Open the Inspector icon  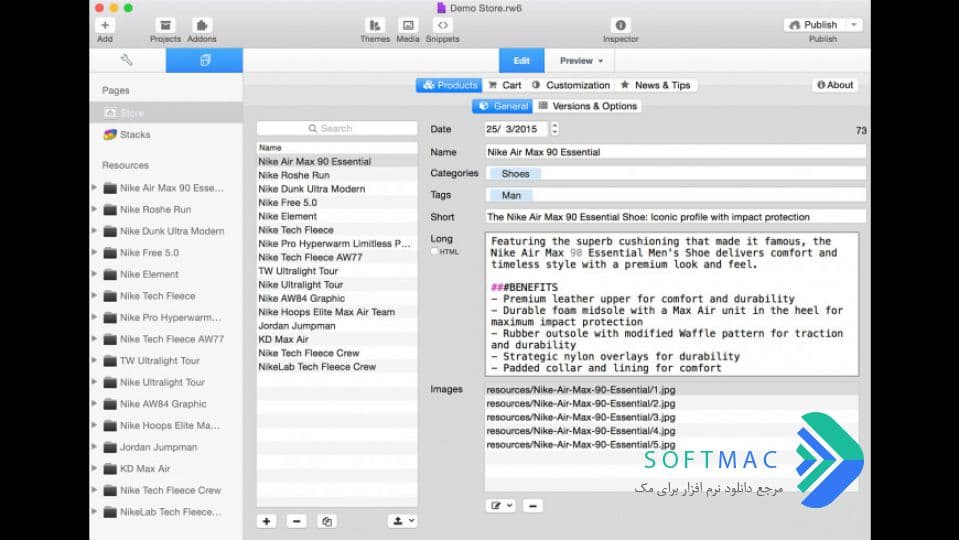620,25
